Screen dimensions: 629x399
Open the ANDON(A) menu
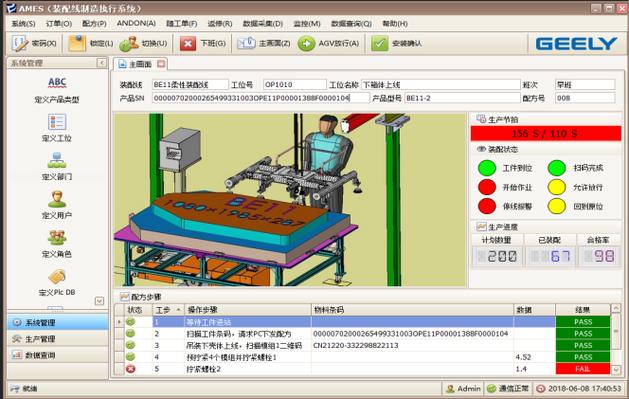(x=136, y=23)
